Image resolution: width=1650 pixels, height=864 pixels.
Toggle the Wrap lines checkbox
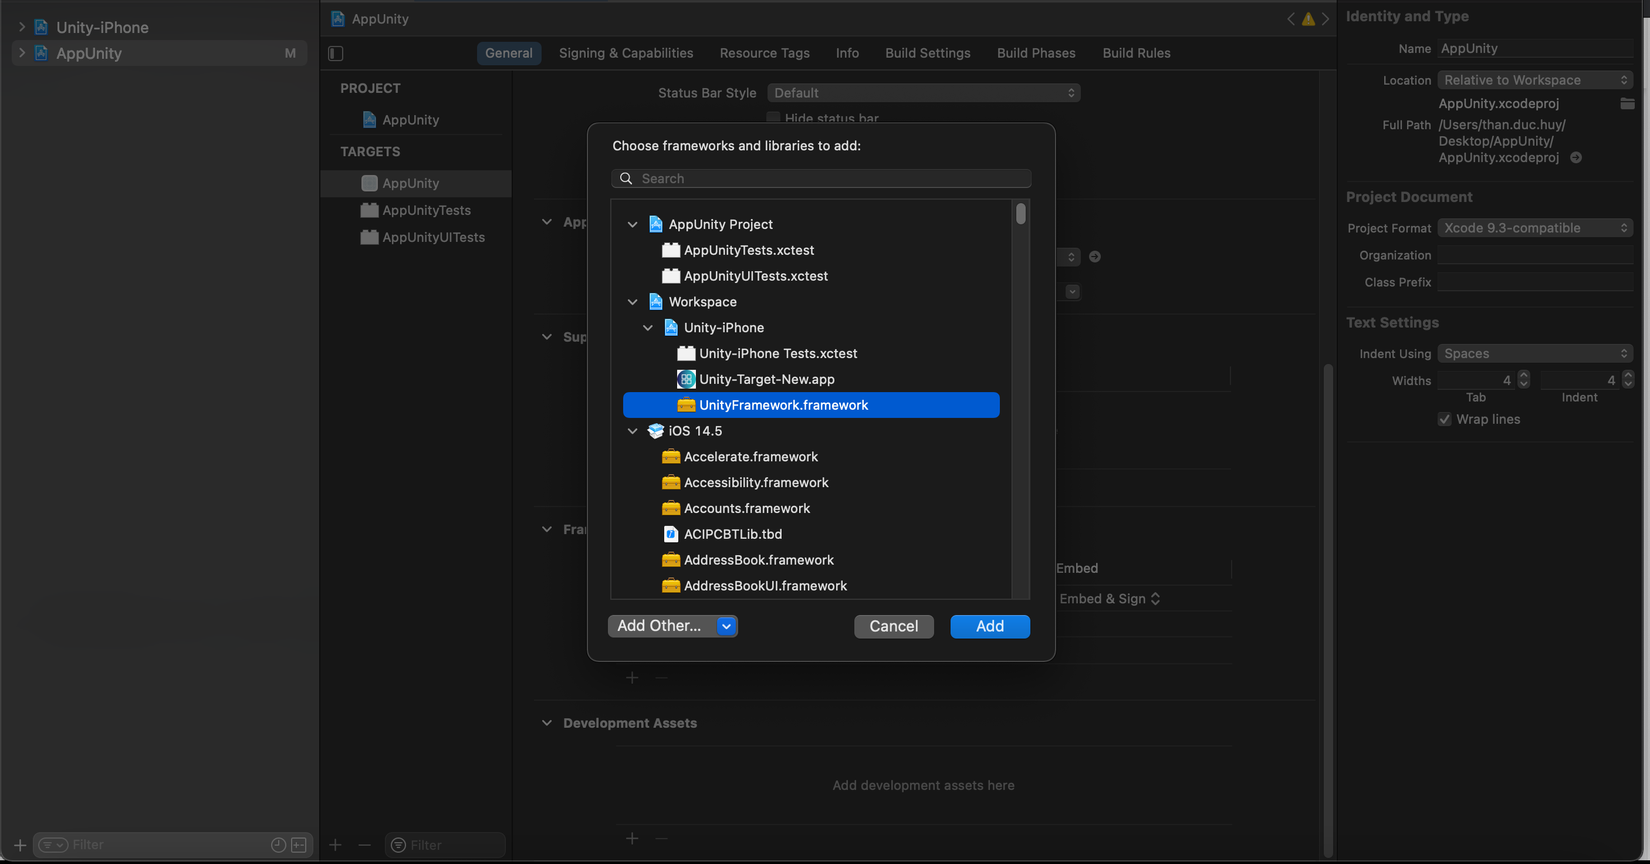(x=1444, y=419)
